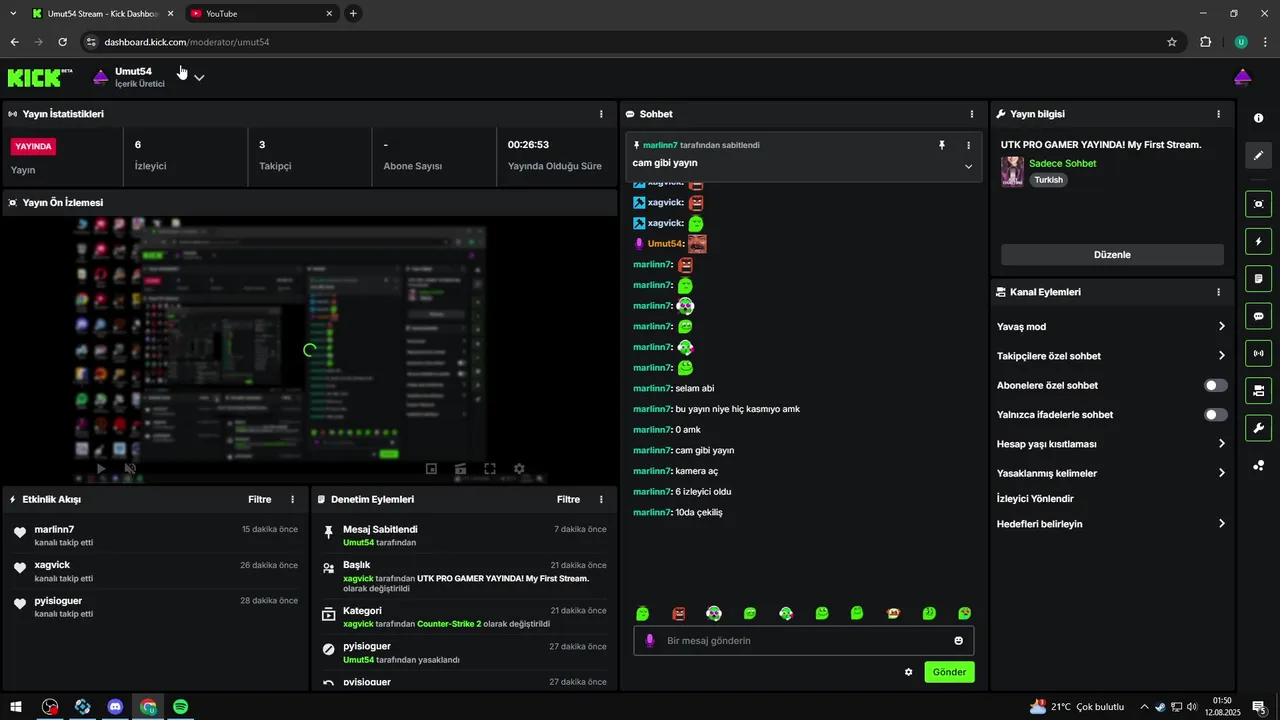Toggle the chat bubble panel icon in sidebar
The width and height of the screenshot is (1280, 720).
1258,316
